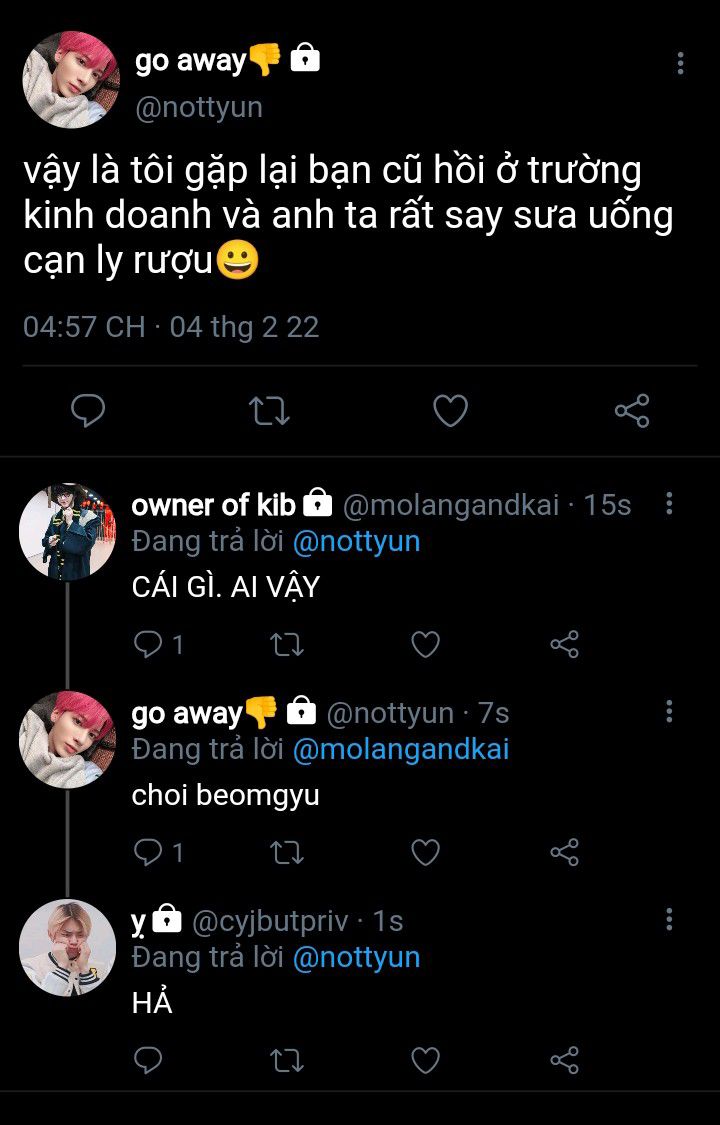Open the main tweet author's avatar

click(71, 80)
